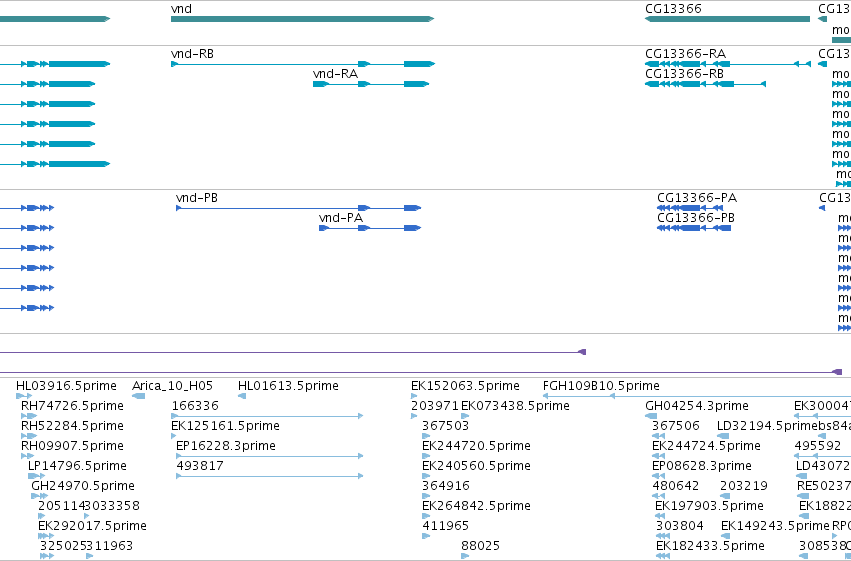Click the RH52284.5prime label
The image size is (851, 561).
[x=72, y=426]
